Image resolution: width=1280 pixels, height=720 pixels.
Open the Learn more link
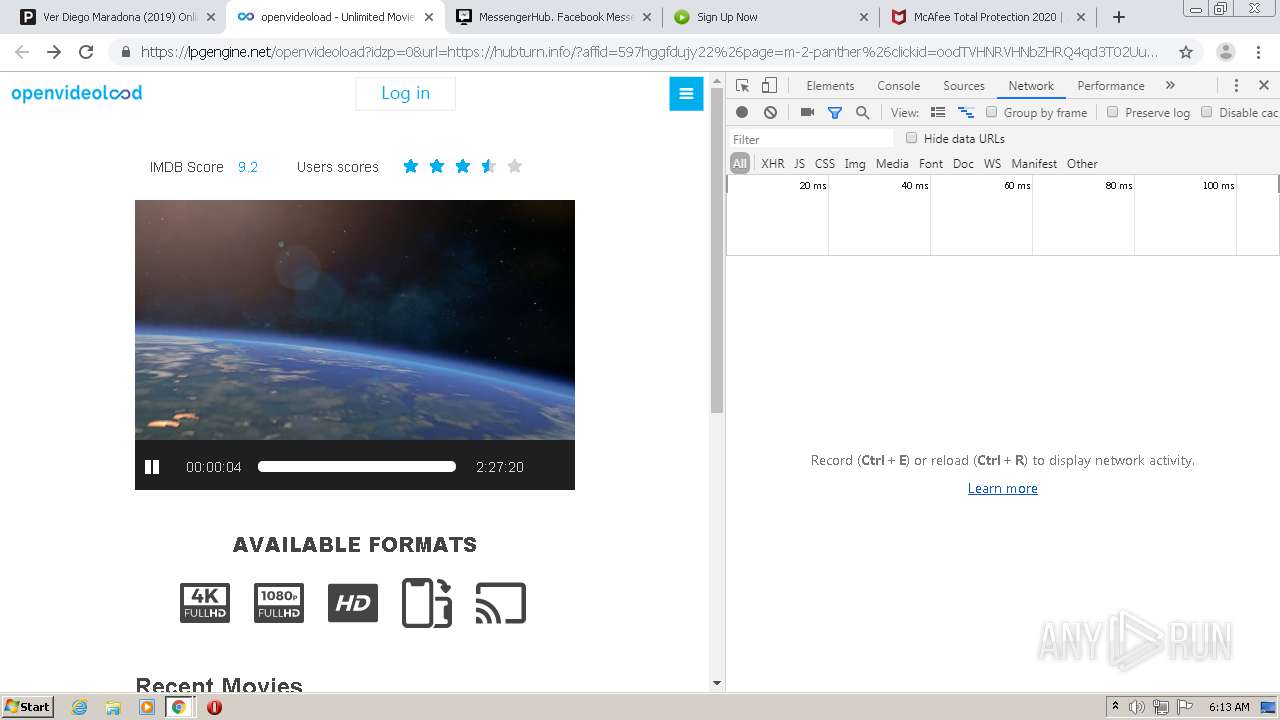(x=1002, y=489)
